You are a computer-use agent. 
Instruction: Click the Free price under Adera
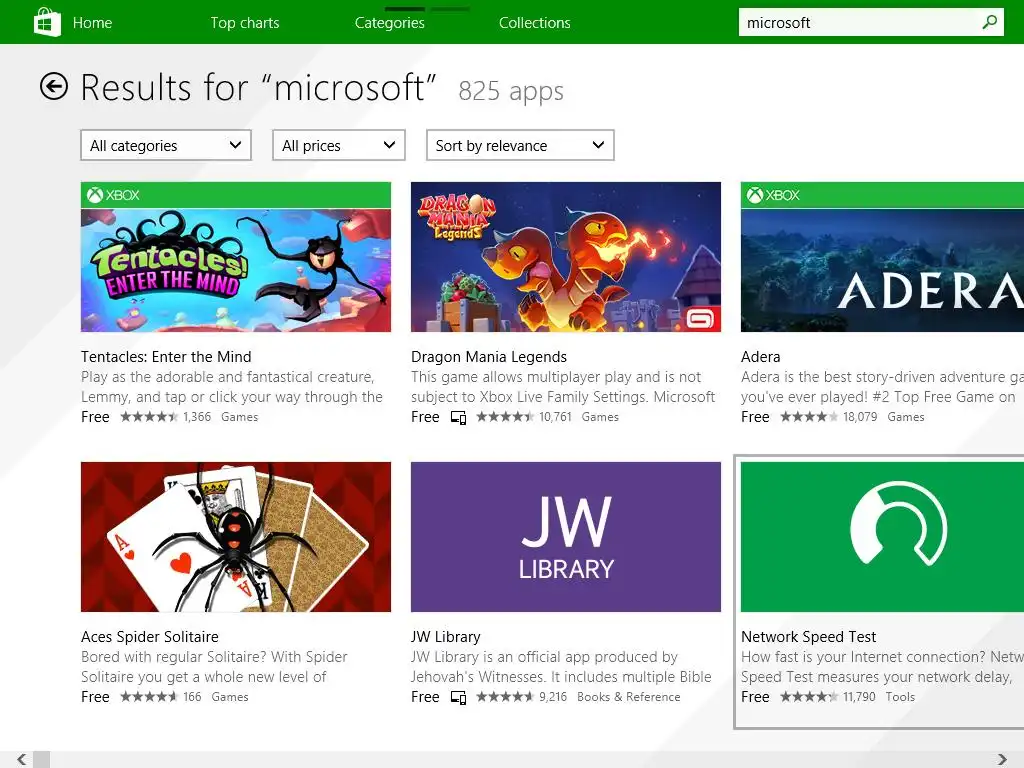click(755, 417)
